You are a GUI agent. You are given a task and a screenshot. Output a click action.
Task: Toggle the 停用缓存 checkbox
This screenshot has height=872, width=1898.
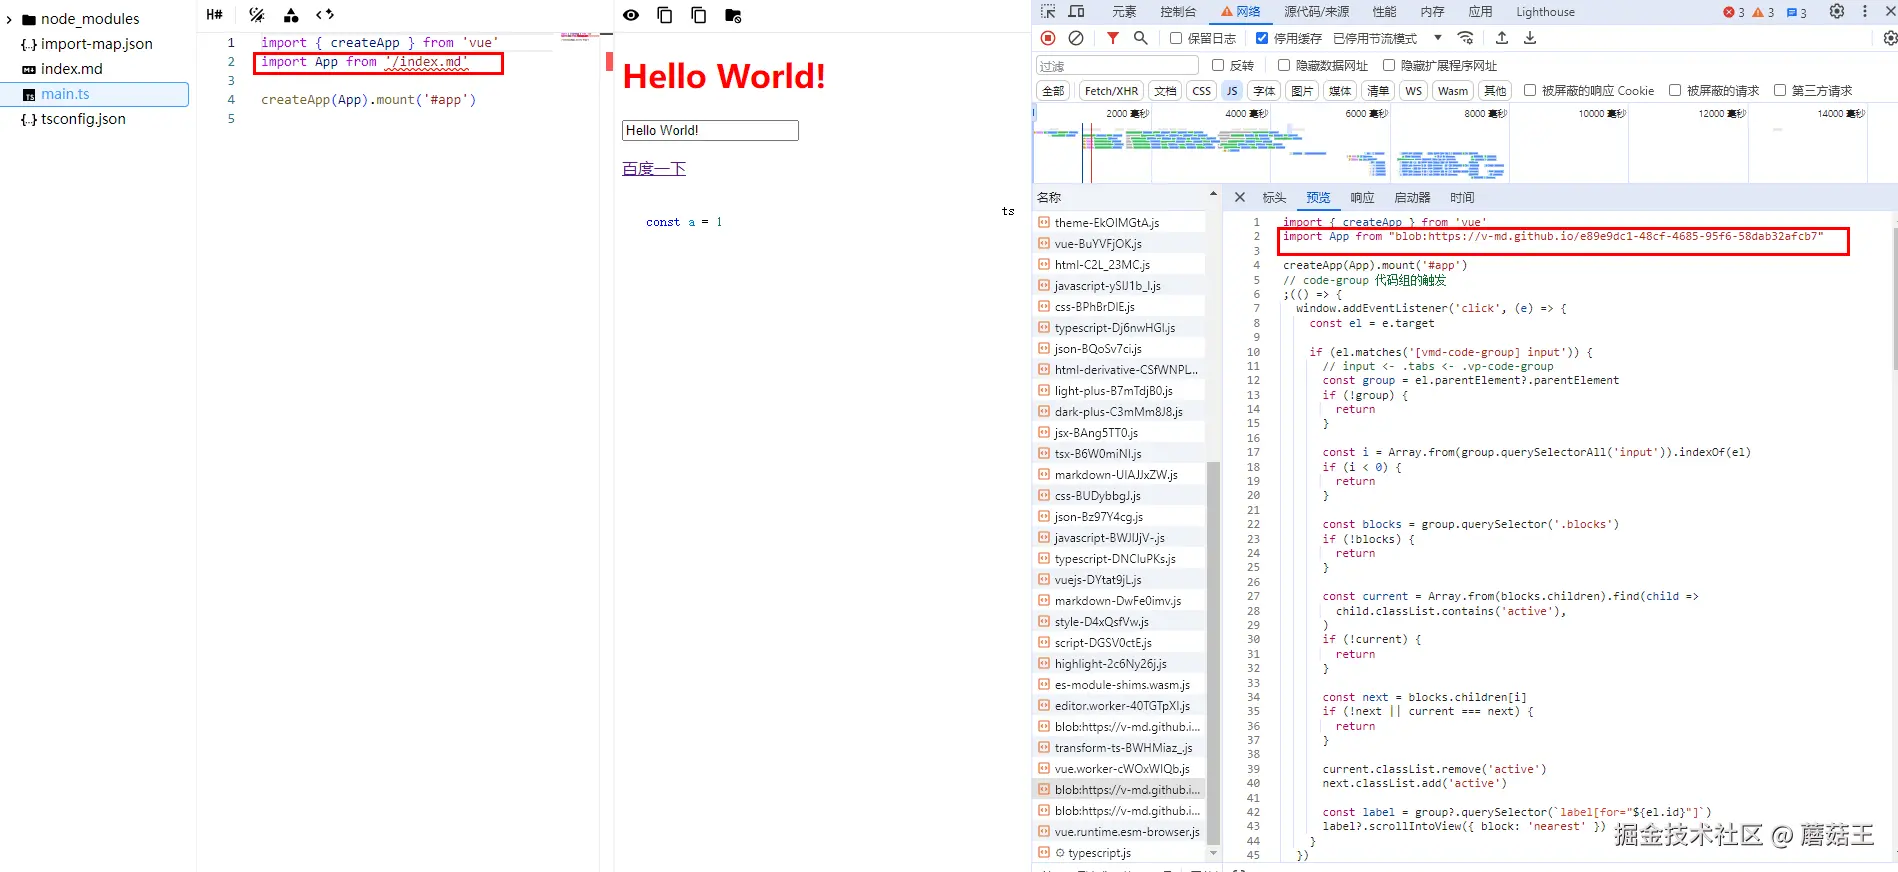pos(1262,38)
